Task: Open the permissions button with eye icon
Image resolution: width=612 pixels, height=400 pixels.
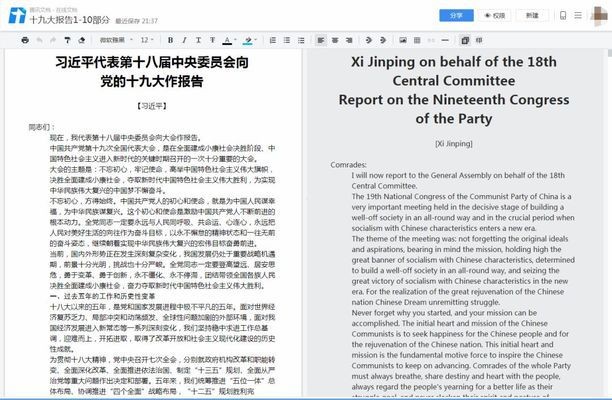Action: tap(495, 15)
